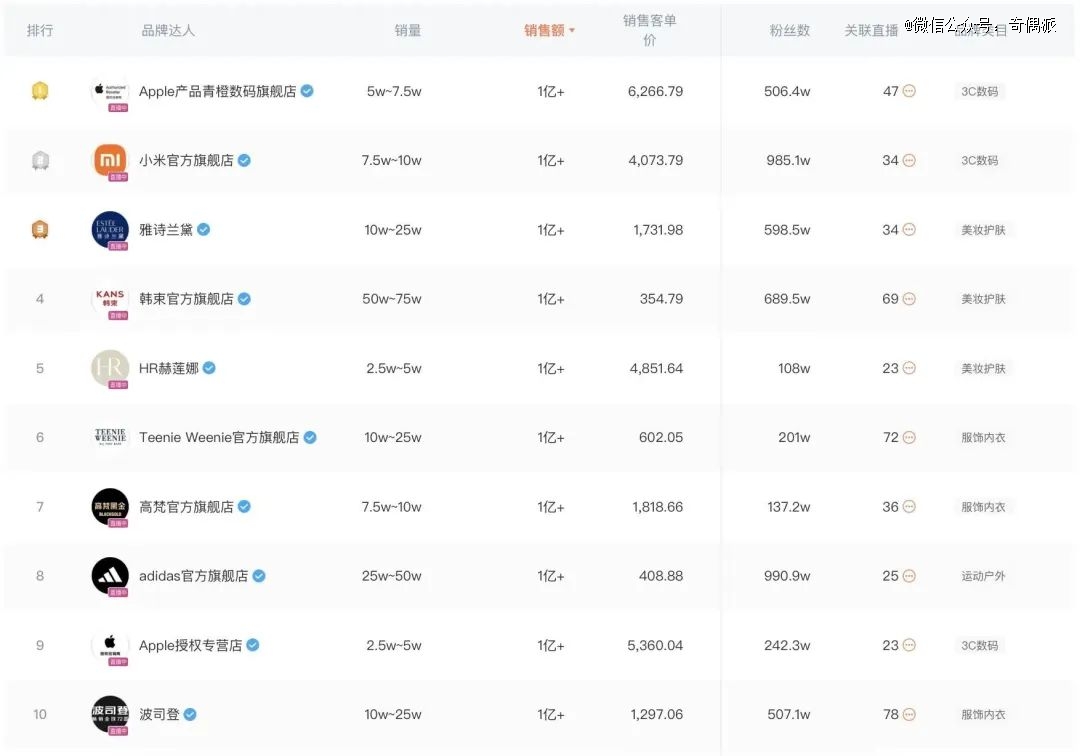The height and width of the screenshot is (756, 1080).
Task: Click the 运动户外 category tag
Action: [x=984, y=576]
